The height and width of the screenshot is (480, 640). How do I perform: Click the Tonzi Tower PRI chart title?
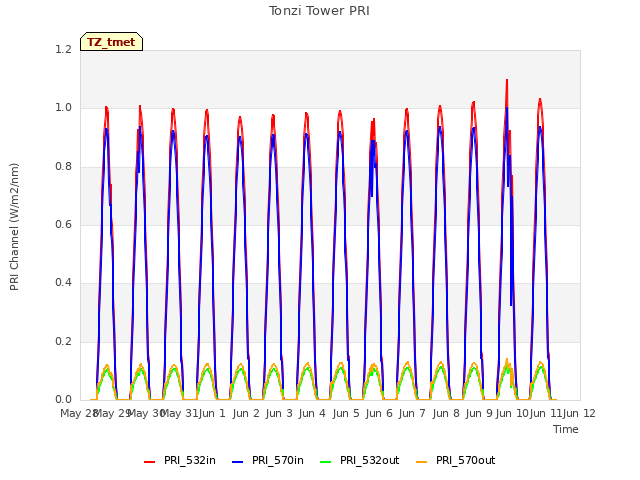click(x=319, y=11)
